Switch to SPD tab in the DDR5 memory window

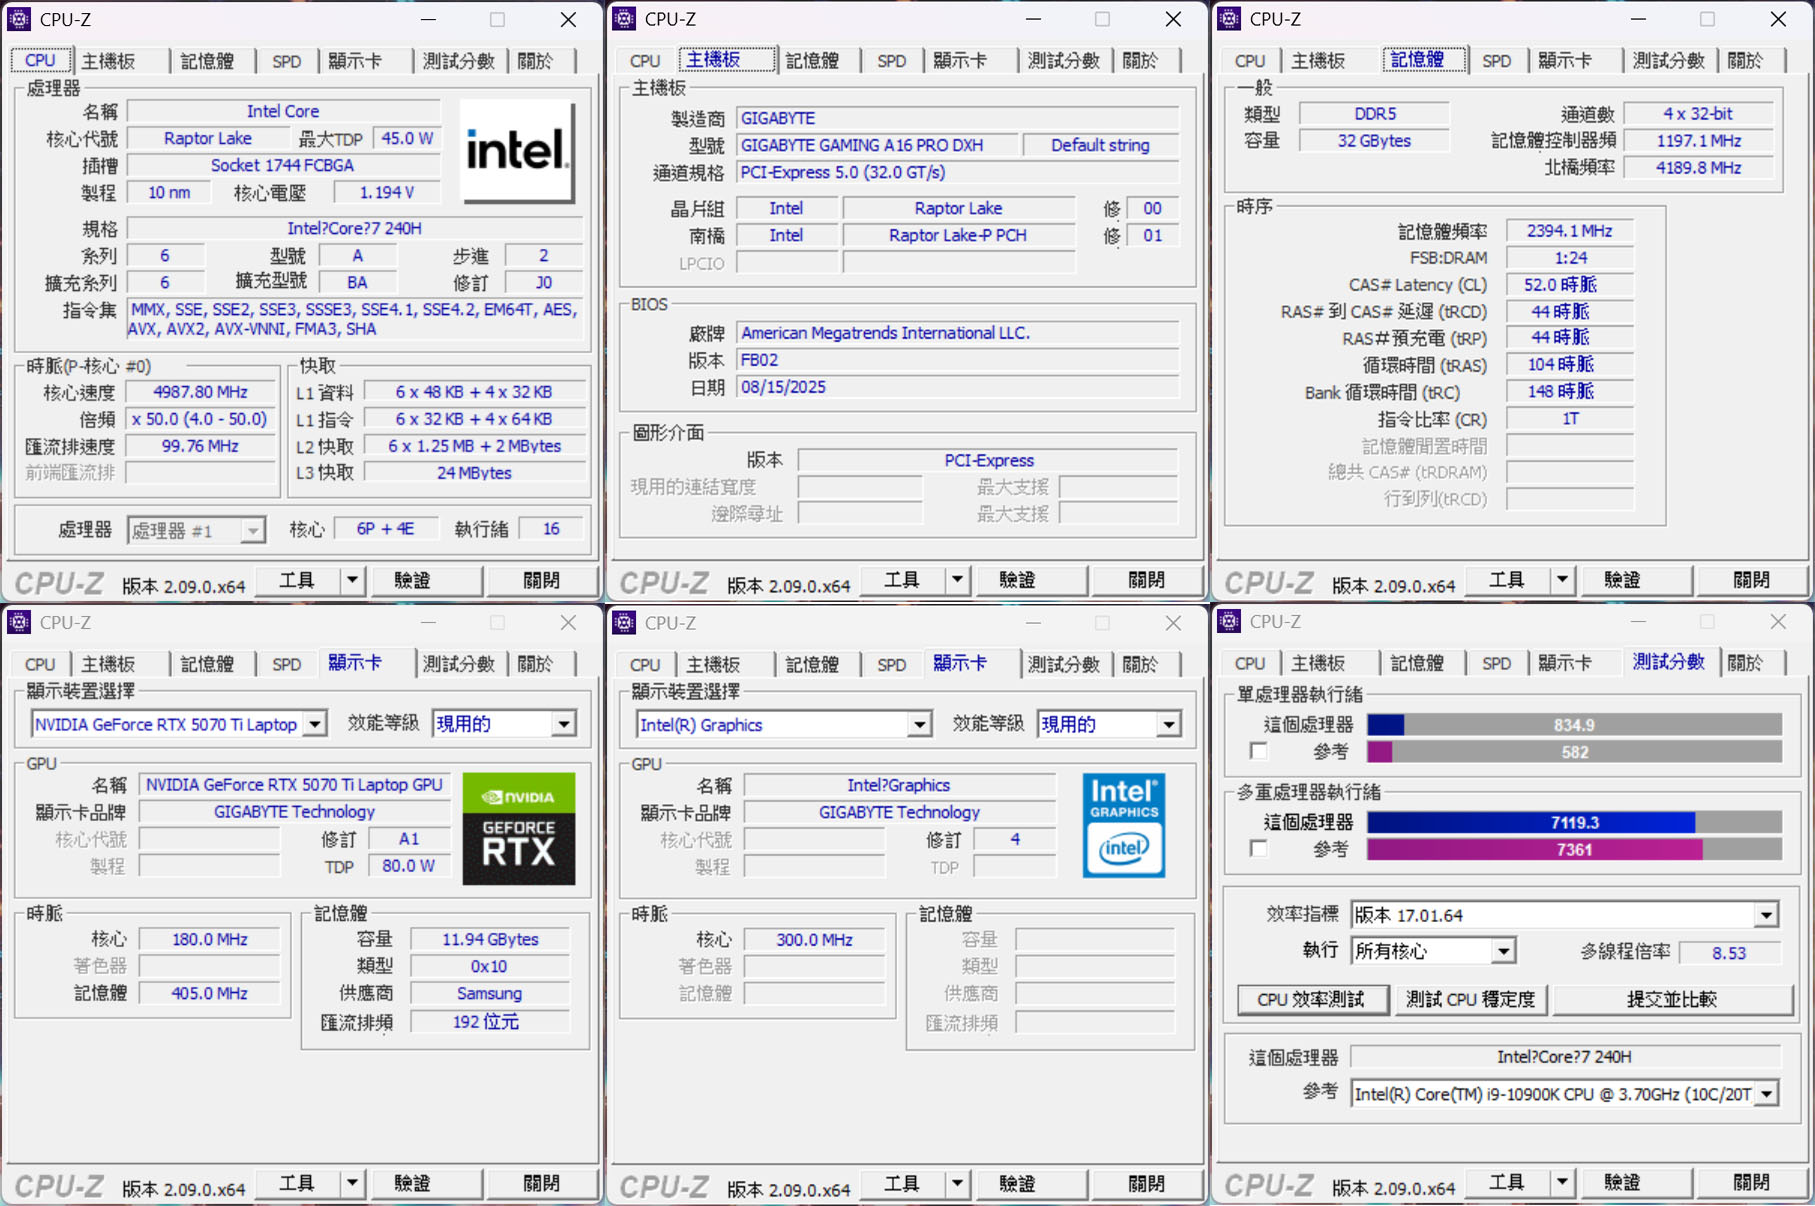point(1496,61)
